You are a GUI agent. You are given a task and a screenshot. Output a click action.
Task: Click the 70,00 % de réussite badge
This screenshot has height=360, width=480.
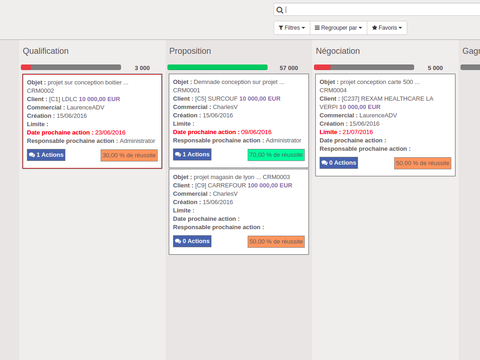[276, 155]
